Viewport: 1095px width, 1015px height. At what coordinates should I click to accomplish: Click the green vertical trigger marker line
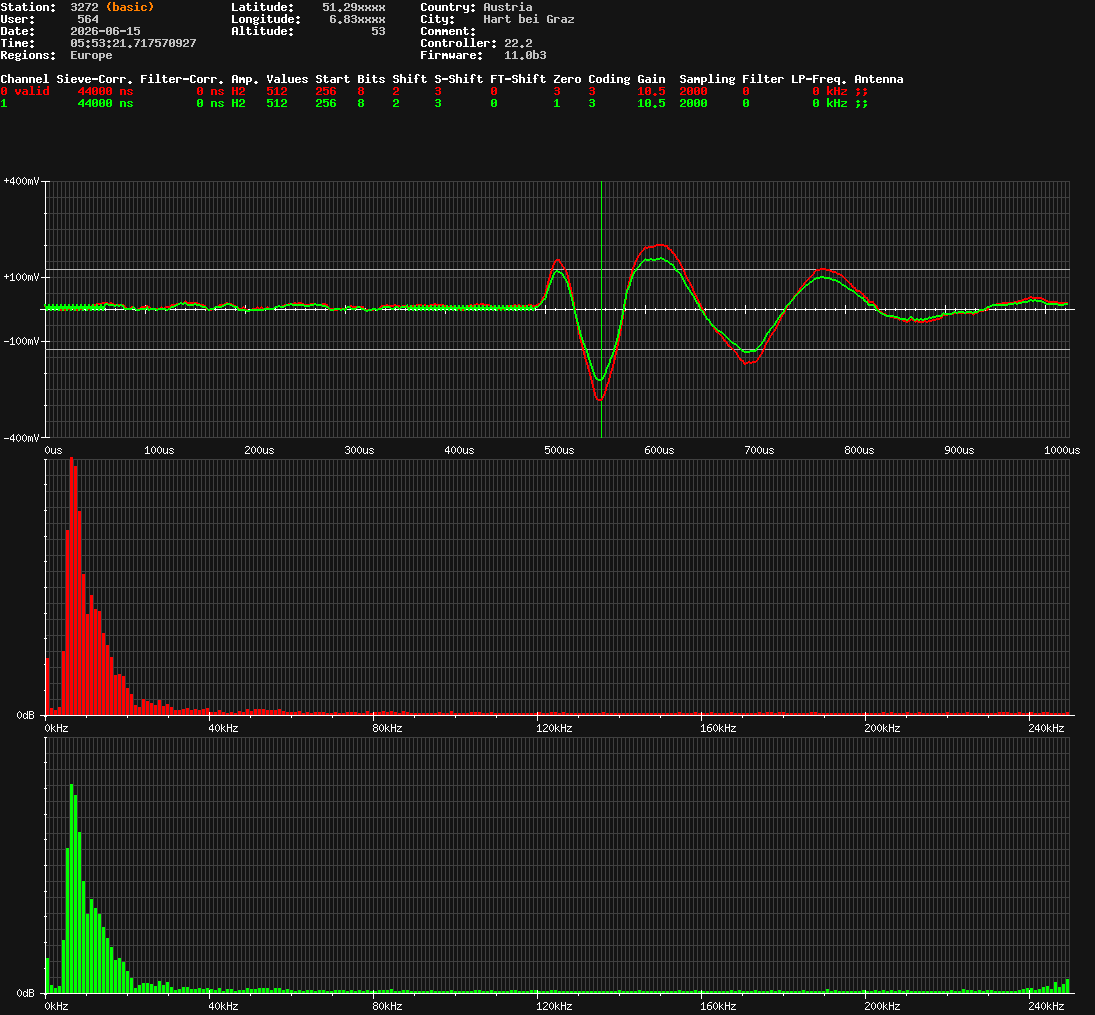(601, 309)
